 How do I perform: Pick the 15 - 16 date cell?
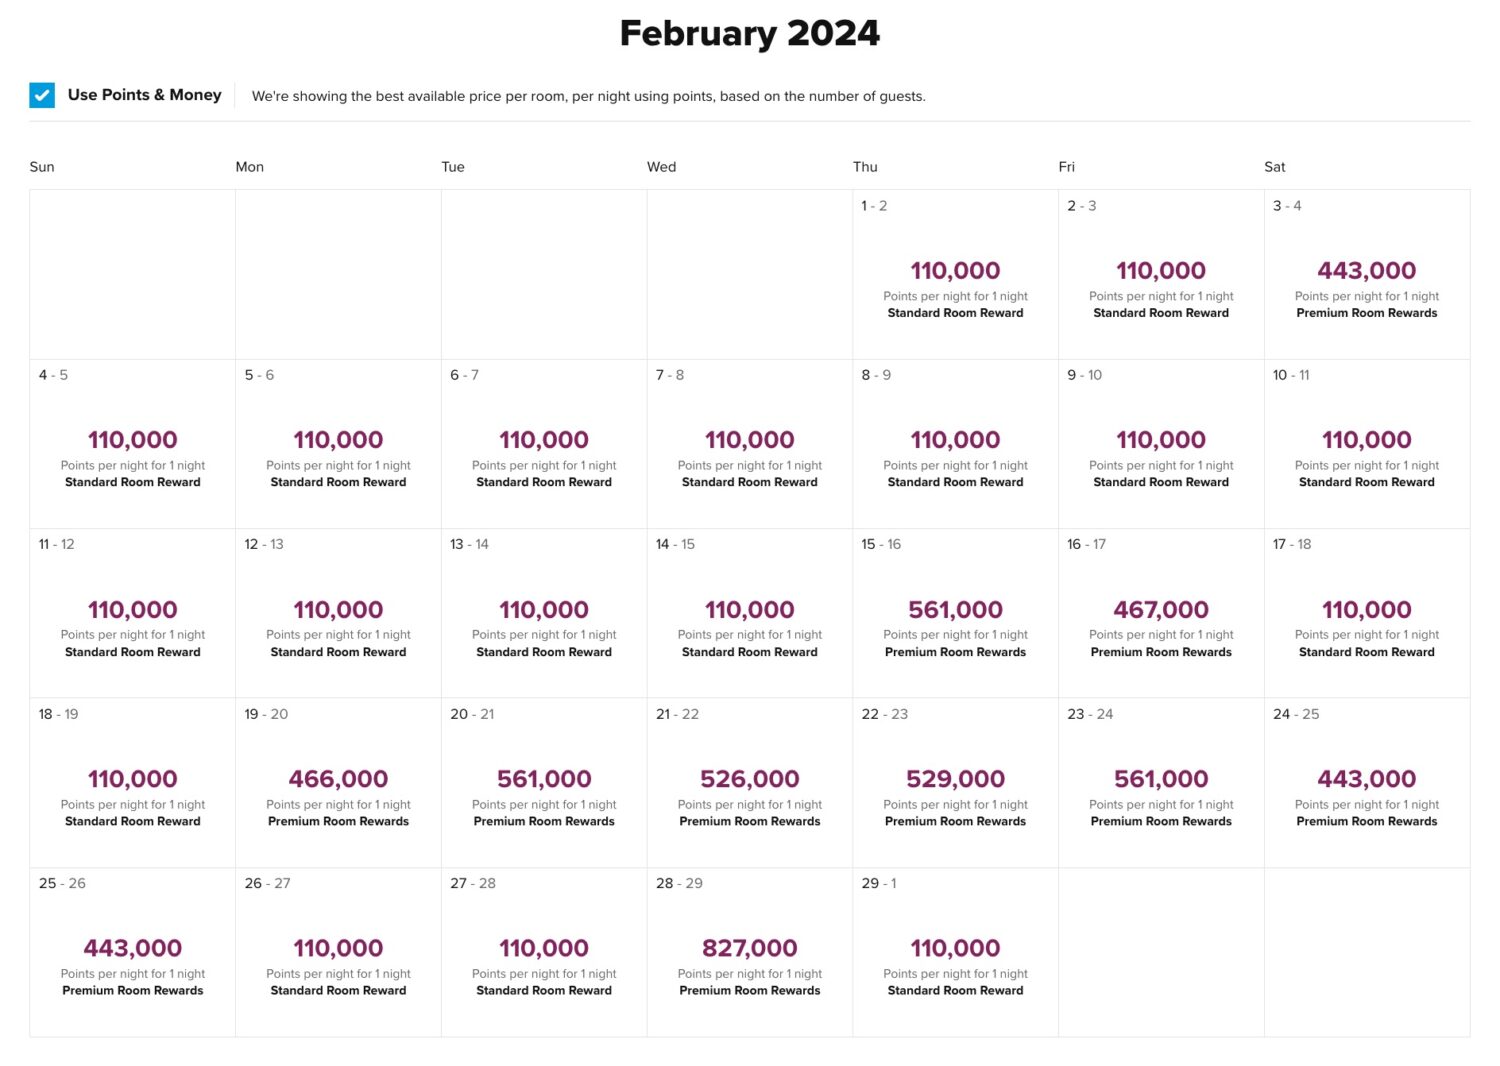[x=955, y=613]
